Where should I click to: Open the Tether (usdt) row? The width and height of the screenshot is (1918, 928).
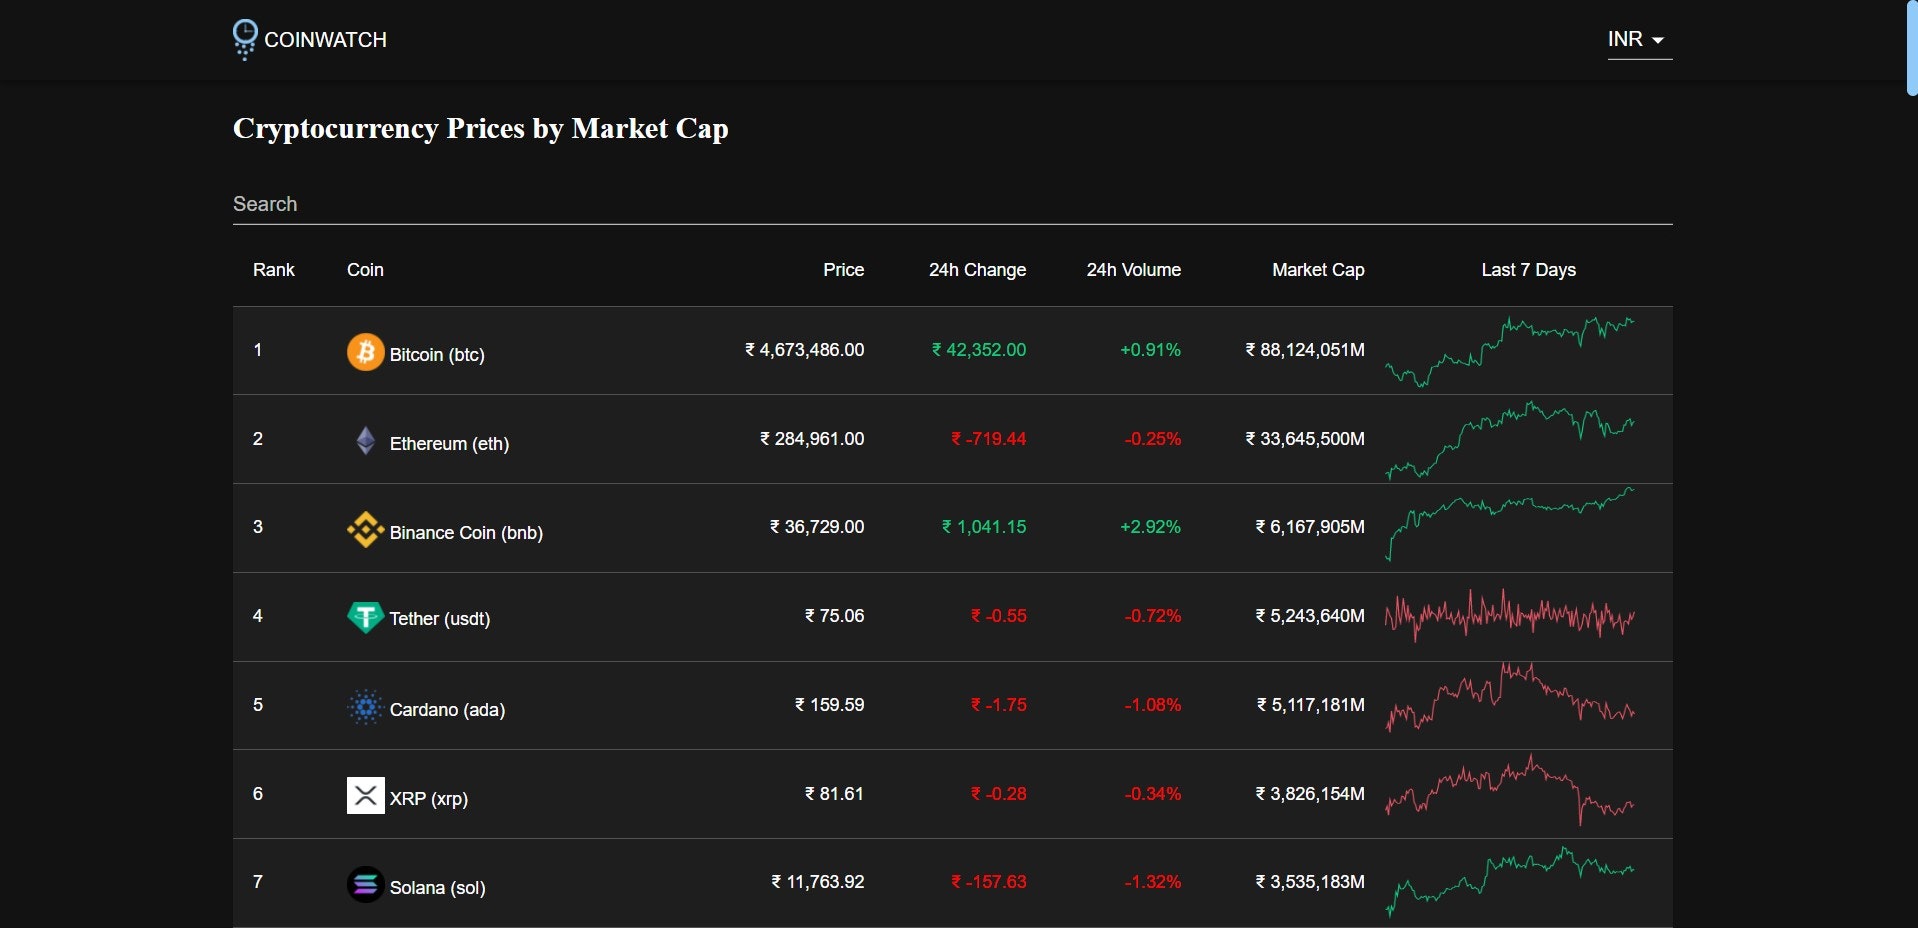click(952, 617)
